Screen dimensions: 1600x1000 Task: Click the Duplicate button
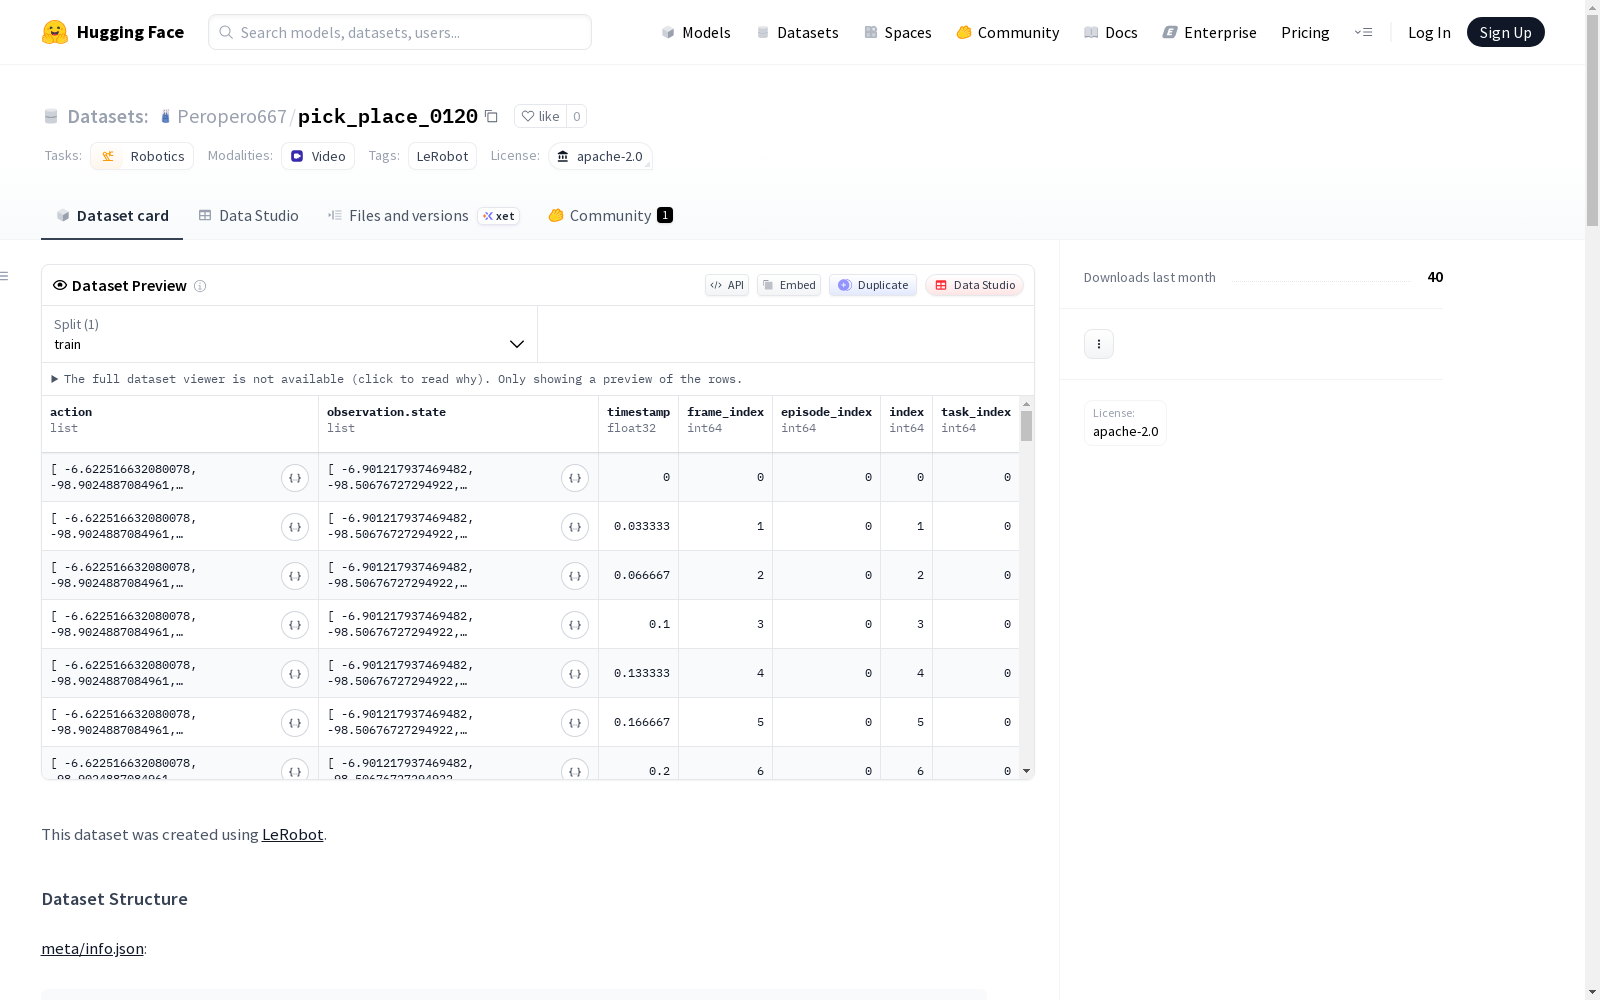coord(873,285)
